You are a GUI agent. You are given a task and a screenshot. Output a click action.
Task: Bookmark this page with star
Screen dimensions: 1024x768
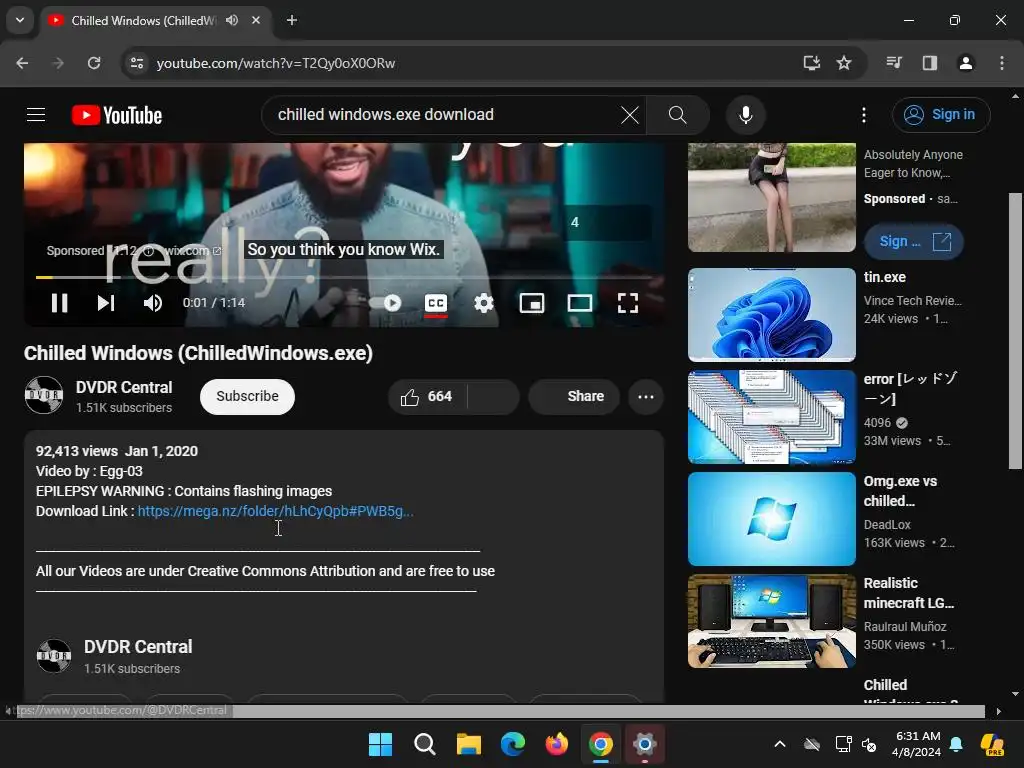(x=844, y=63)
